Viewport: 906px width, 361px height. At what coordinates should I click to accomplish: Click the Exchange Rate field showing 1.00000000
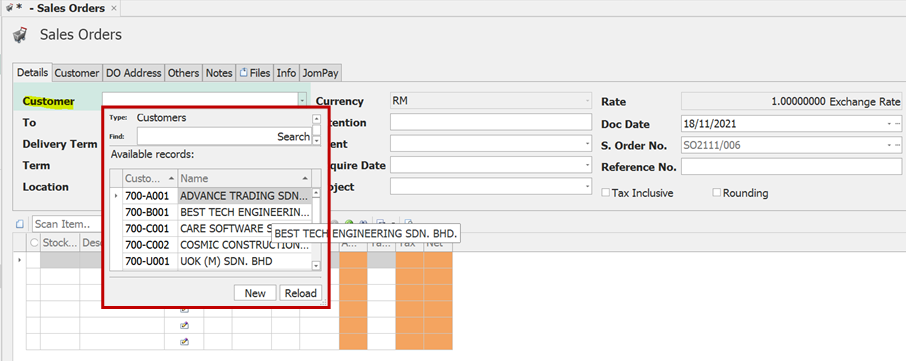[x=791, y=101]
